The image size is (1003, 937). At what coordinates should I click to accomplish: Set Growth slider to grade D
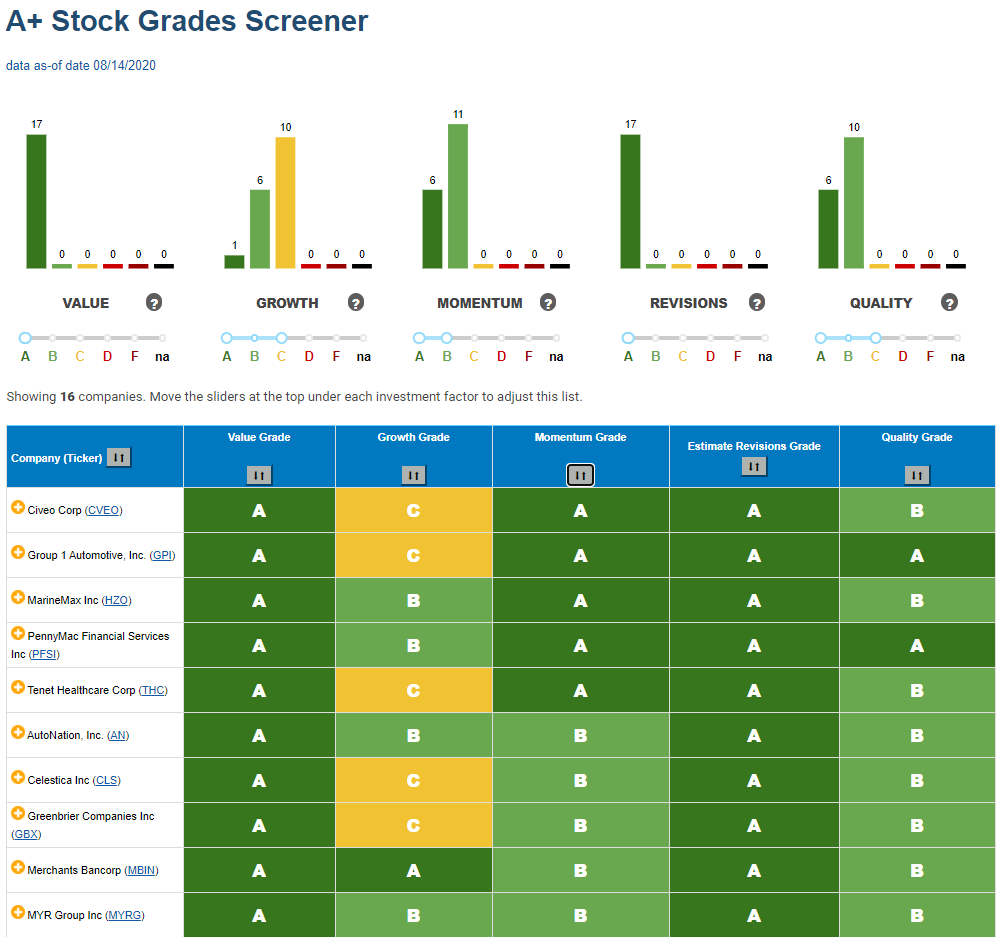click(309, 338)
